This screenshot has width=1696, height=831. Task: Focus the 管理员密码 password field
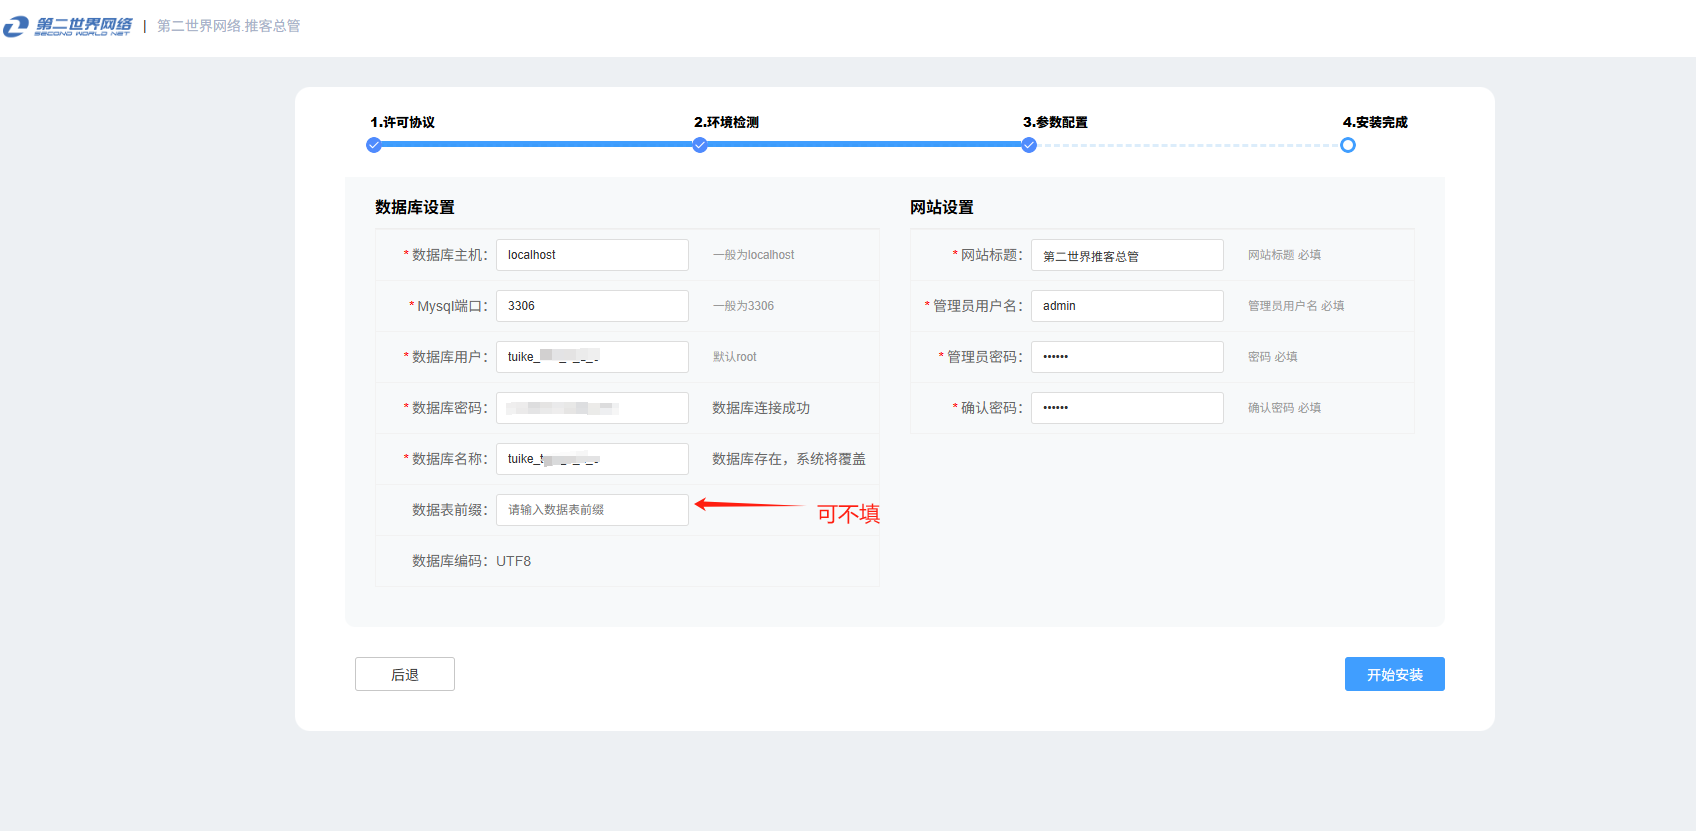pyautogui.click(x=1127, y=357)
